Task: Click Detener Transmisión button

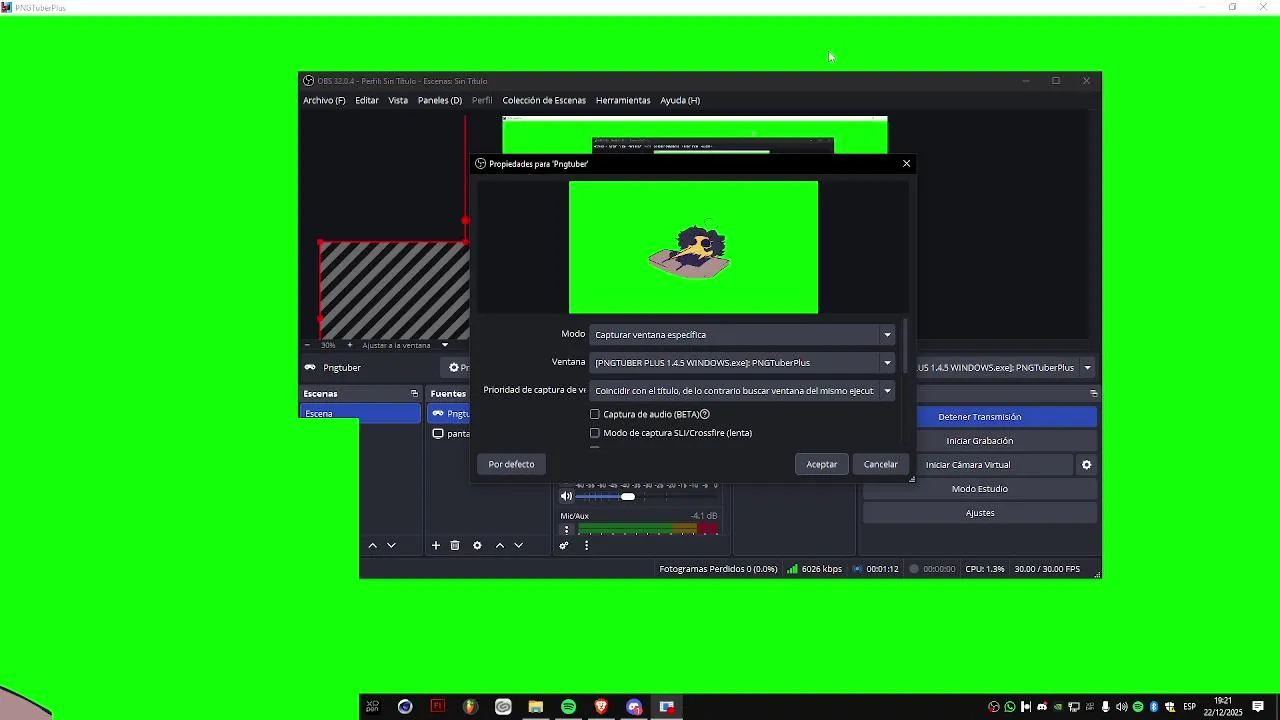Action: click(x=980, y=417)
